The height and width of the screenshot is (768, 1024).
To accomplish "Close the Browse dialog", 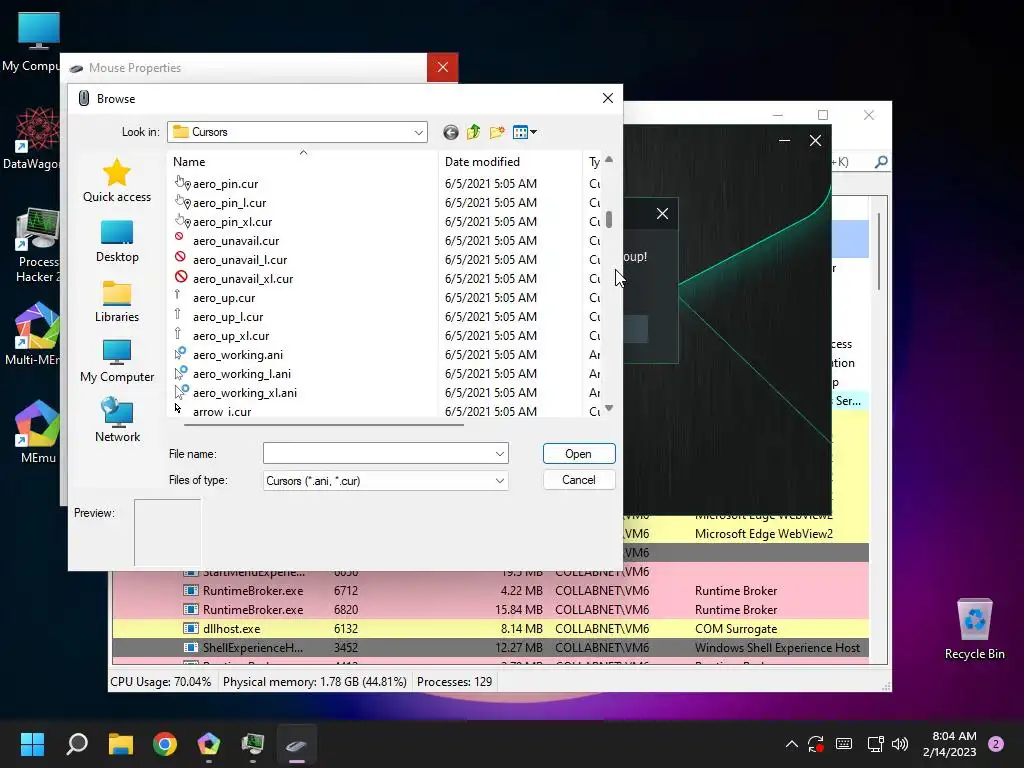I will (607, 99).
